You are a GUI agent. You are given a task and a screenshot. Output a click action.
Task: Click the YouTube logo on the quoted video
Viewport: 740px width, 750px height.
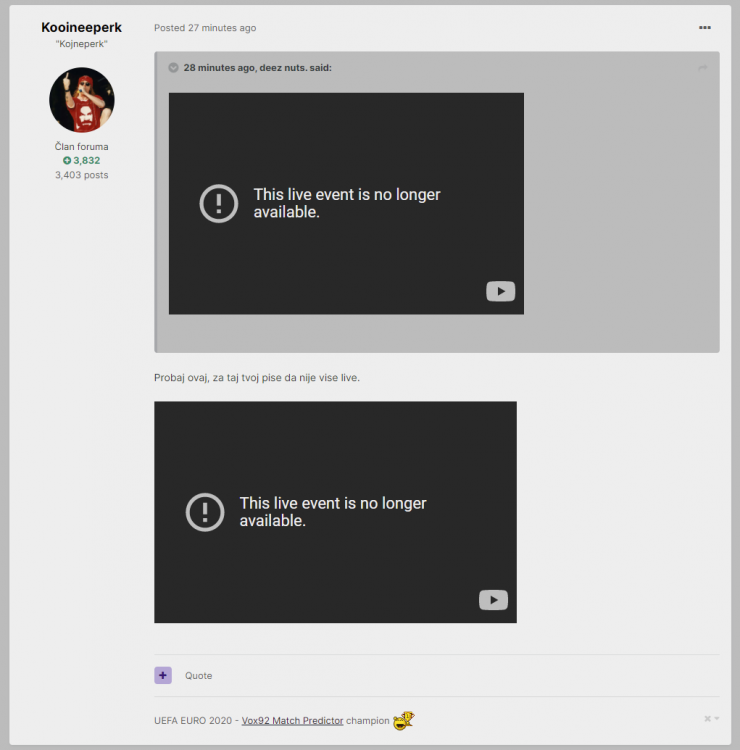500,291
